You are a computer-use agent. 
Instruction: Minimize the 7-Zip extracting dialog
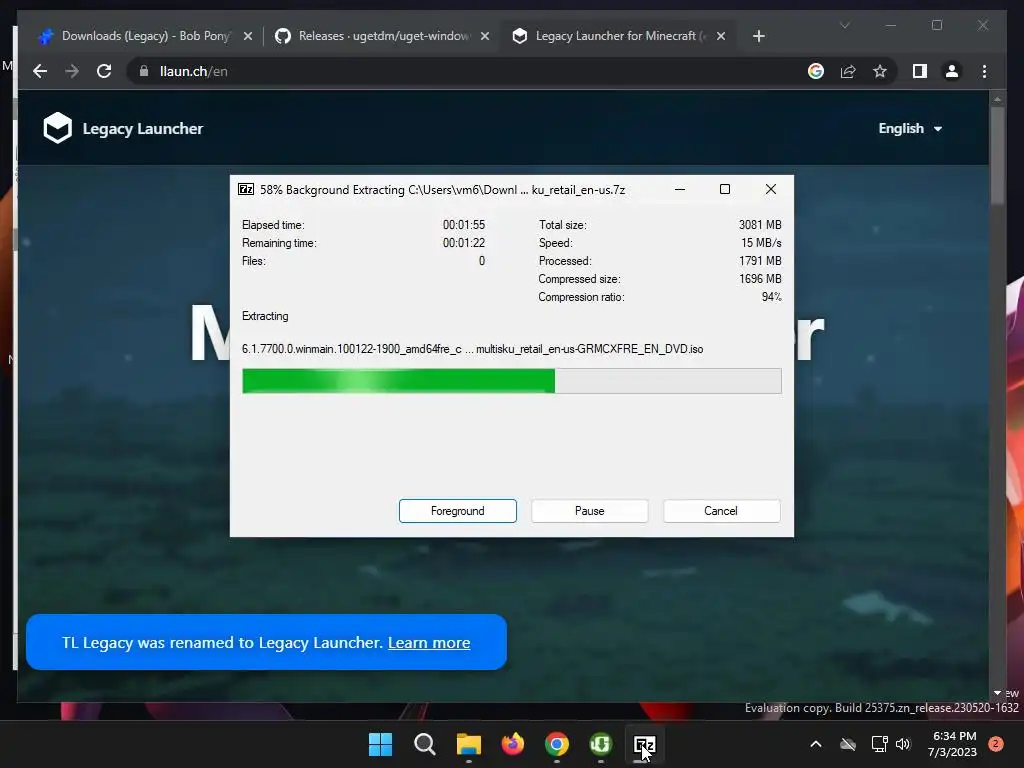coord(680,189)
